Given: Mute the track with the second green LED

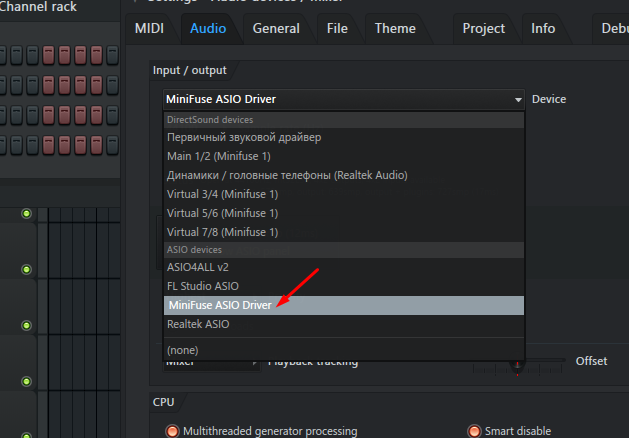Looking at the screenshot, I should 26,269.
